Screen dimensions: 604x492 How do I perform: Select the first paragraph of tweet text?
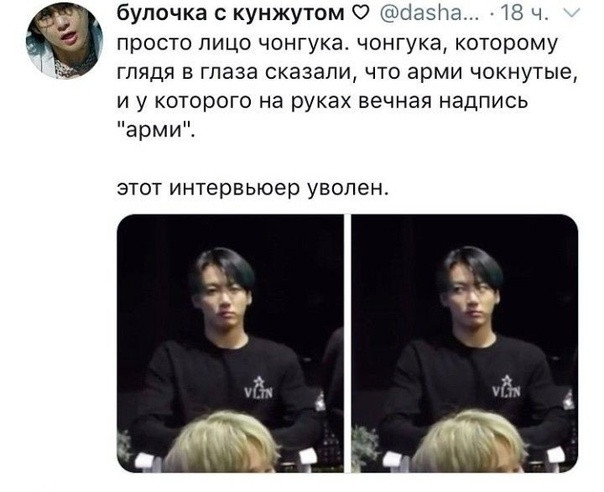click(347, 87)
